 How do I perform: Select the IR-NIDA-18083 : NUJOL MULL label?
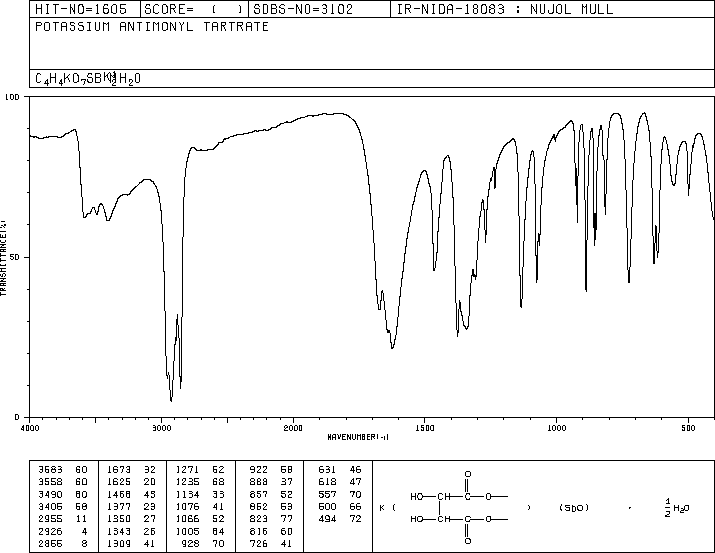coord(505,10)
